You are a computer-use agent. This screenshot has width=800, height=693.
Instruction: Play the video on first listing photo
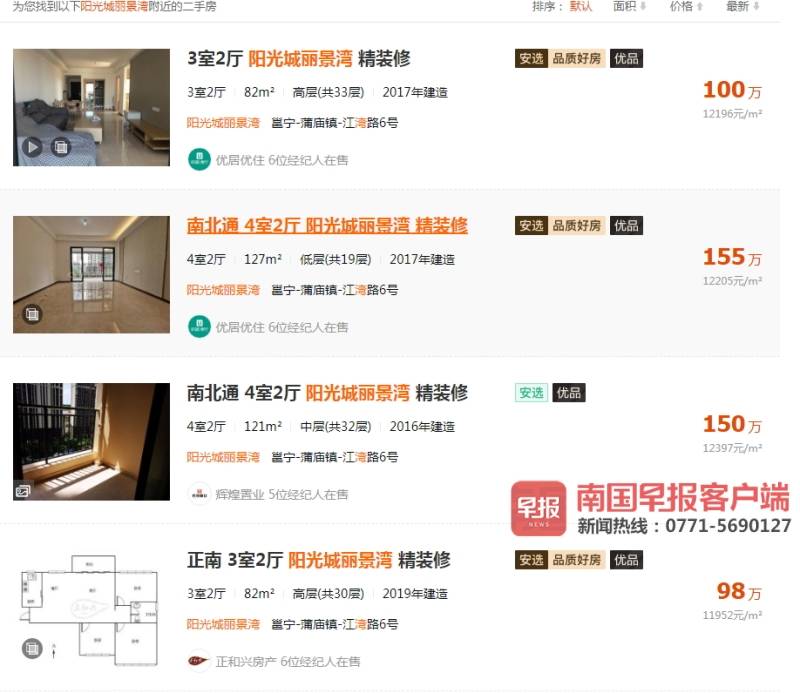[x=32, y=147]
